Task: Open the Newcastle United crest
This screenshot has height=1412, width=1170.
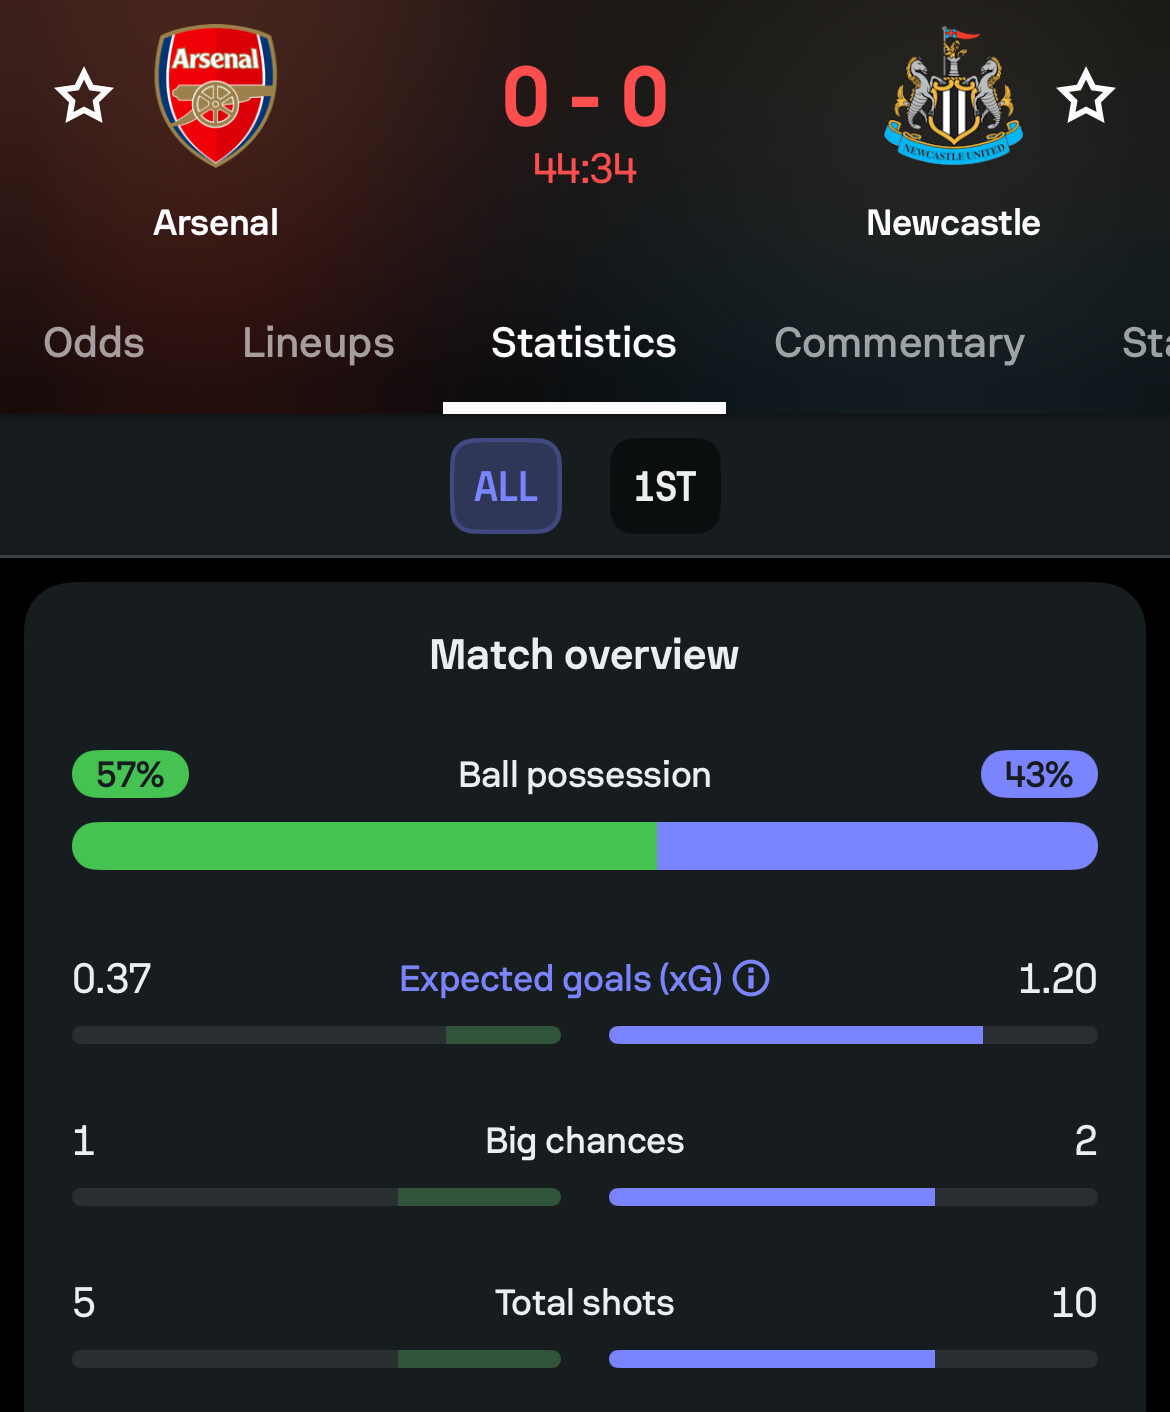Action: 954,96
